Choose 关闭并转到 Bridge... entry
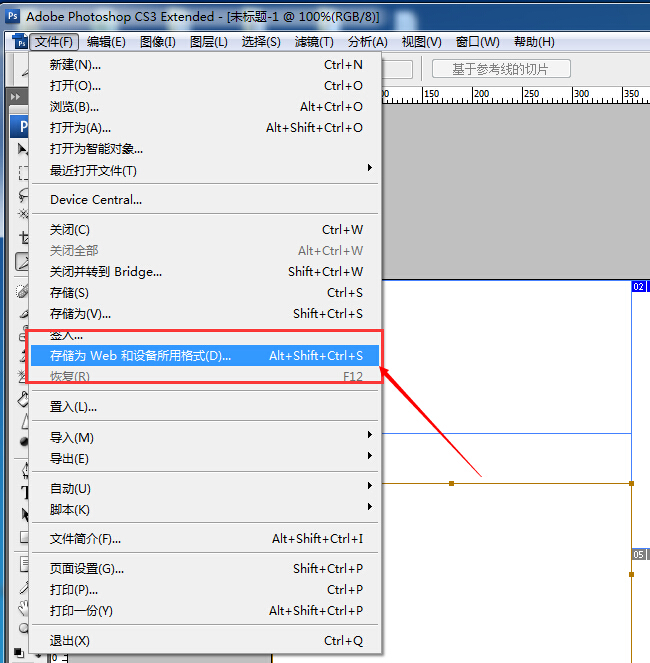This screenshot has width=650, height=663. click(x=206, y=271)
